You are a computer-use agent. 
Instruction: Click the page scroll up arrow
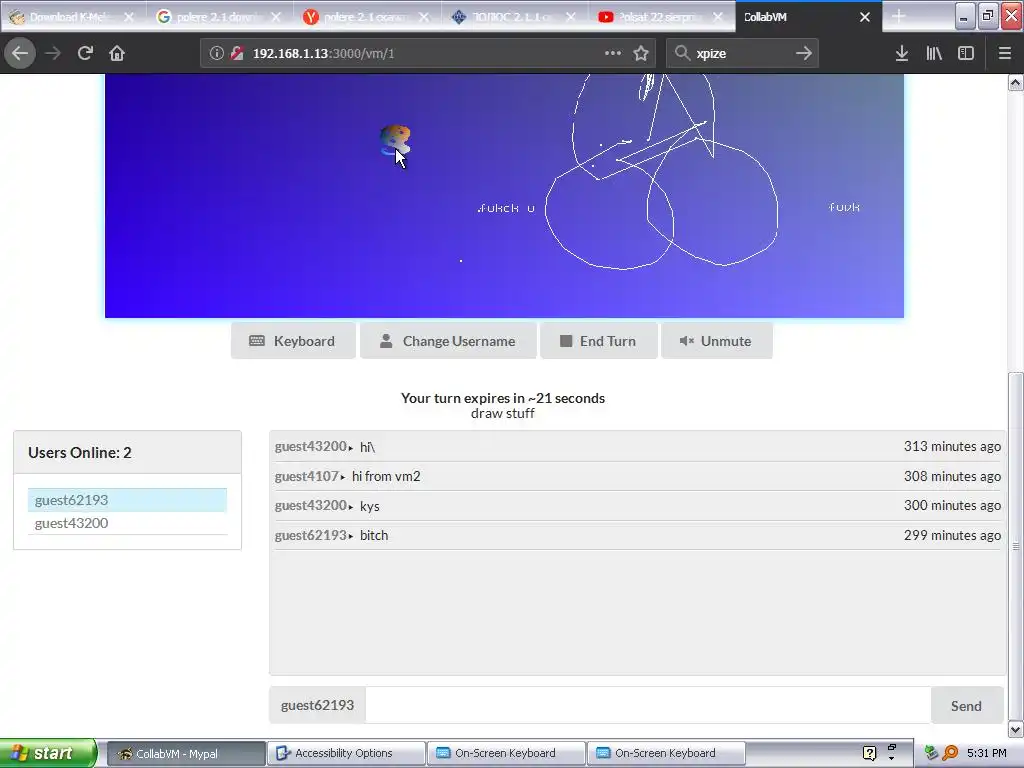[1015, 82]
